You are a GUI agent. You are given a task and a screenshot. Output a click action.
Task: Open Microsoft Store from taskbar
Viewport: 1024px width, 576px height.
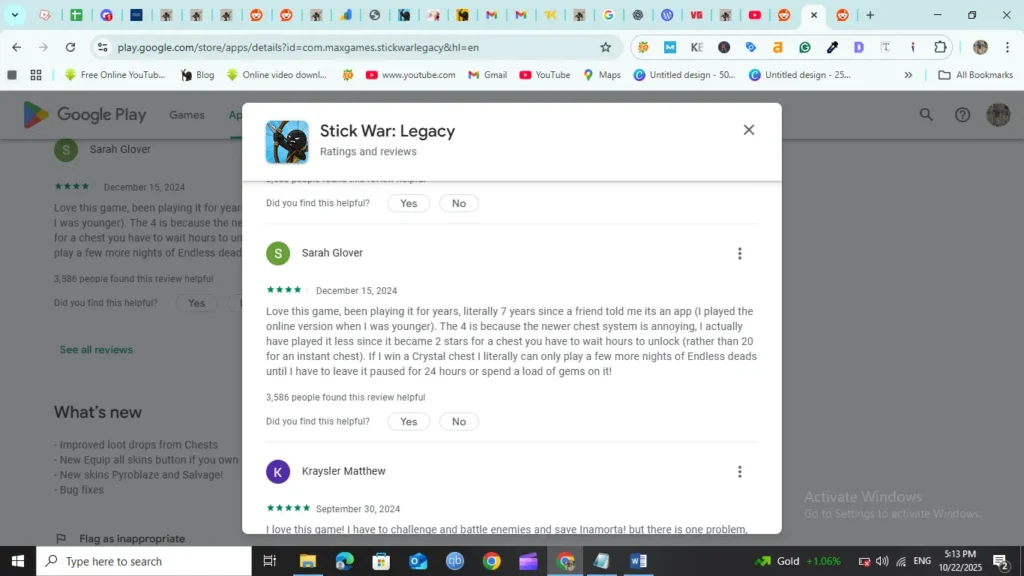click(x=381, y=561)
